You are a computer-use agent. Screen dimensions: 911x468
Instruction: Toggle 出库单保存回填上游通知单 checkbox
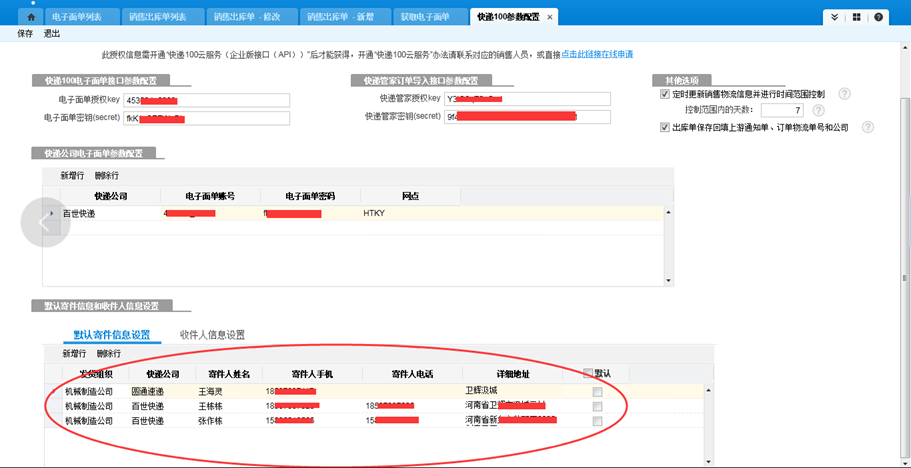[x=665, y=127]
